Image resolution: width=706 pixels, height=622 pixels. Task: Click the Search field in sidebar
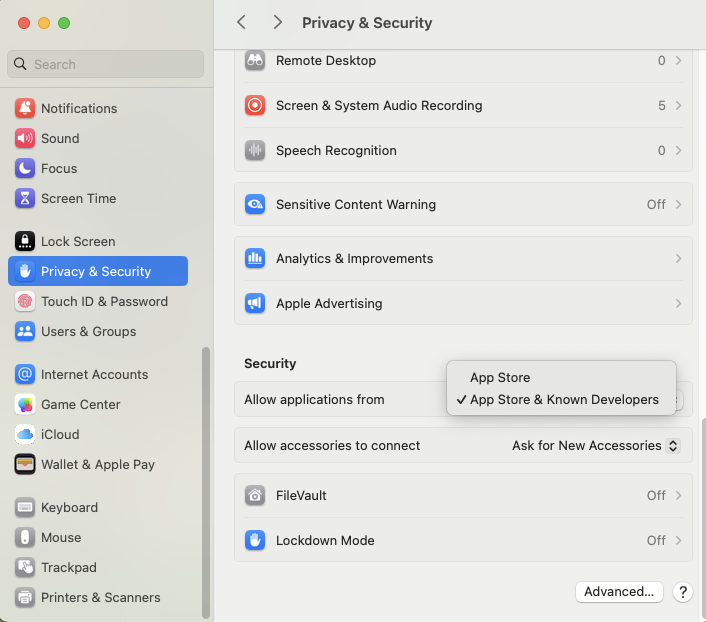tap(106, 64)
